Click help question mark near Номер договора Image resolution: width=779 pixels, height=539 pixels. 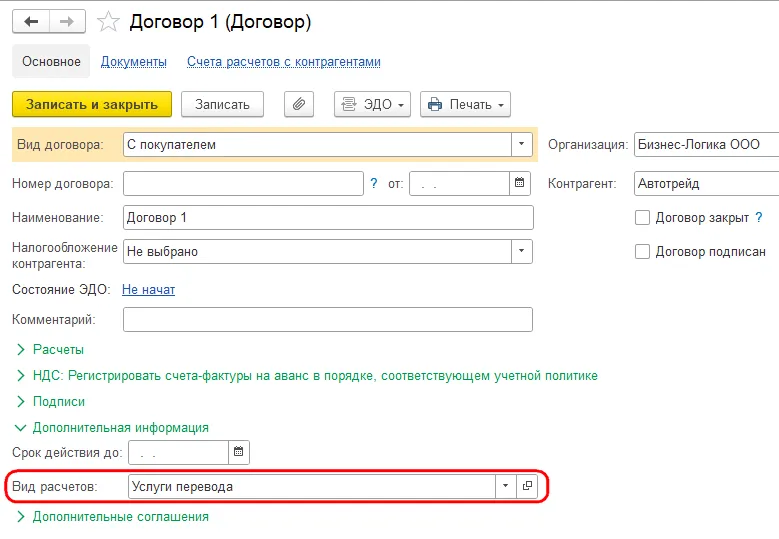click(374, 183)
